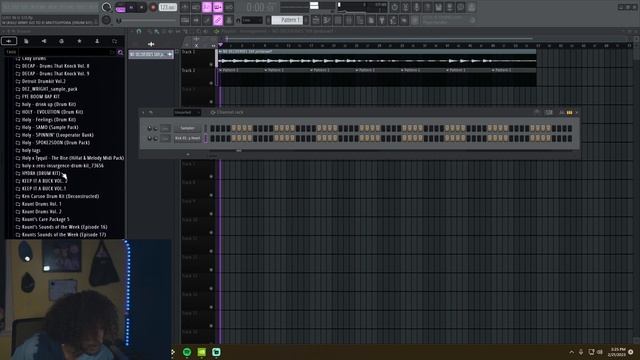The image size is (640, 360).
Task: Select the browser document tab icon
Action: 26,41
